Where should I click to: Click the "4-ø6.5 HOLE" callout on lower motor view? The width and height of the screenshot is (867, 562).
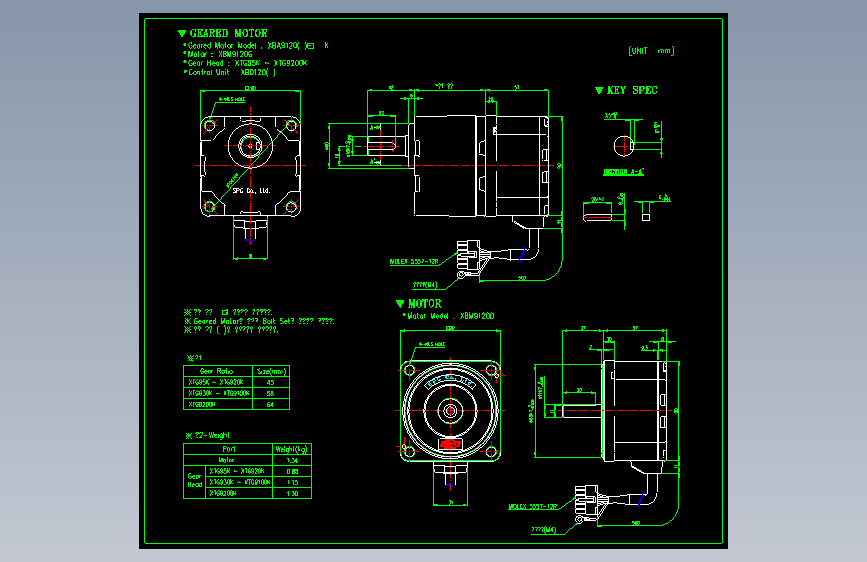tap(432, 344)
